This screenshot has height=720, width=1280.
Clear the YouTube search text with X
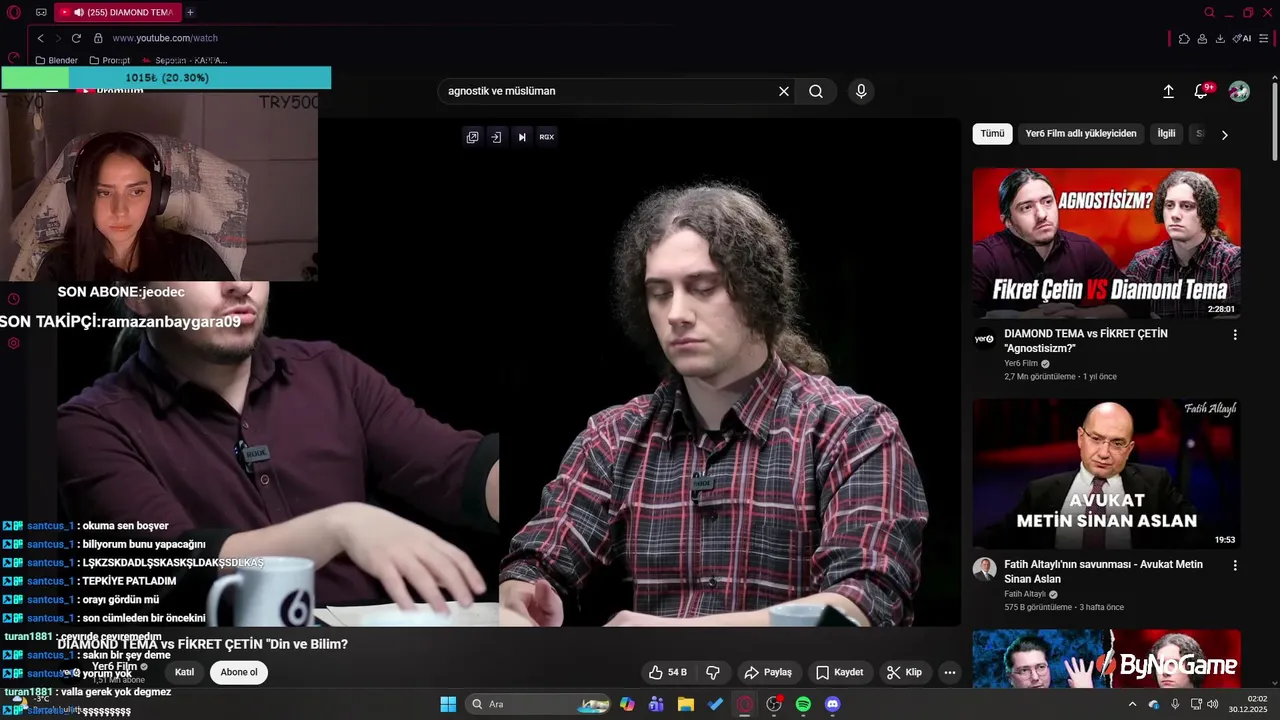pyautogui.click(x=784, y=91)
